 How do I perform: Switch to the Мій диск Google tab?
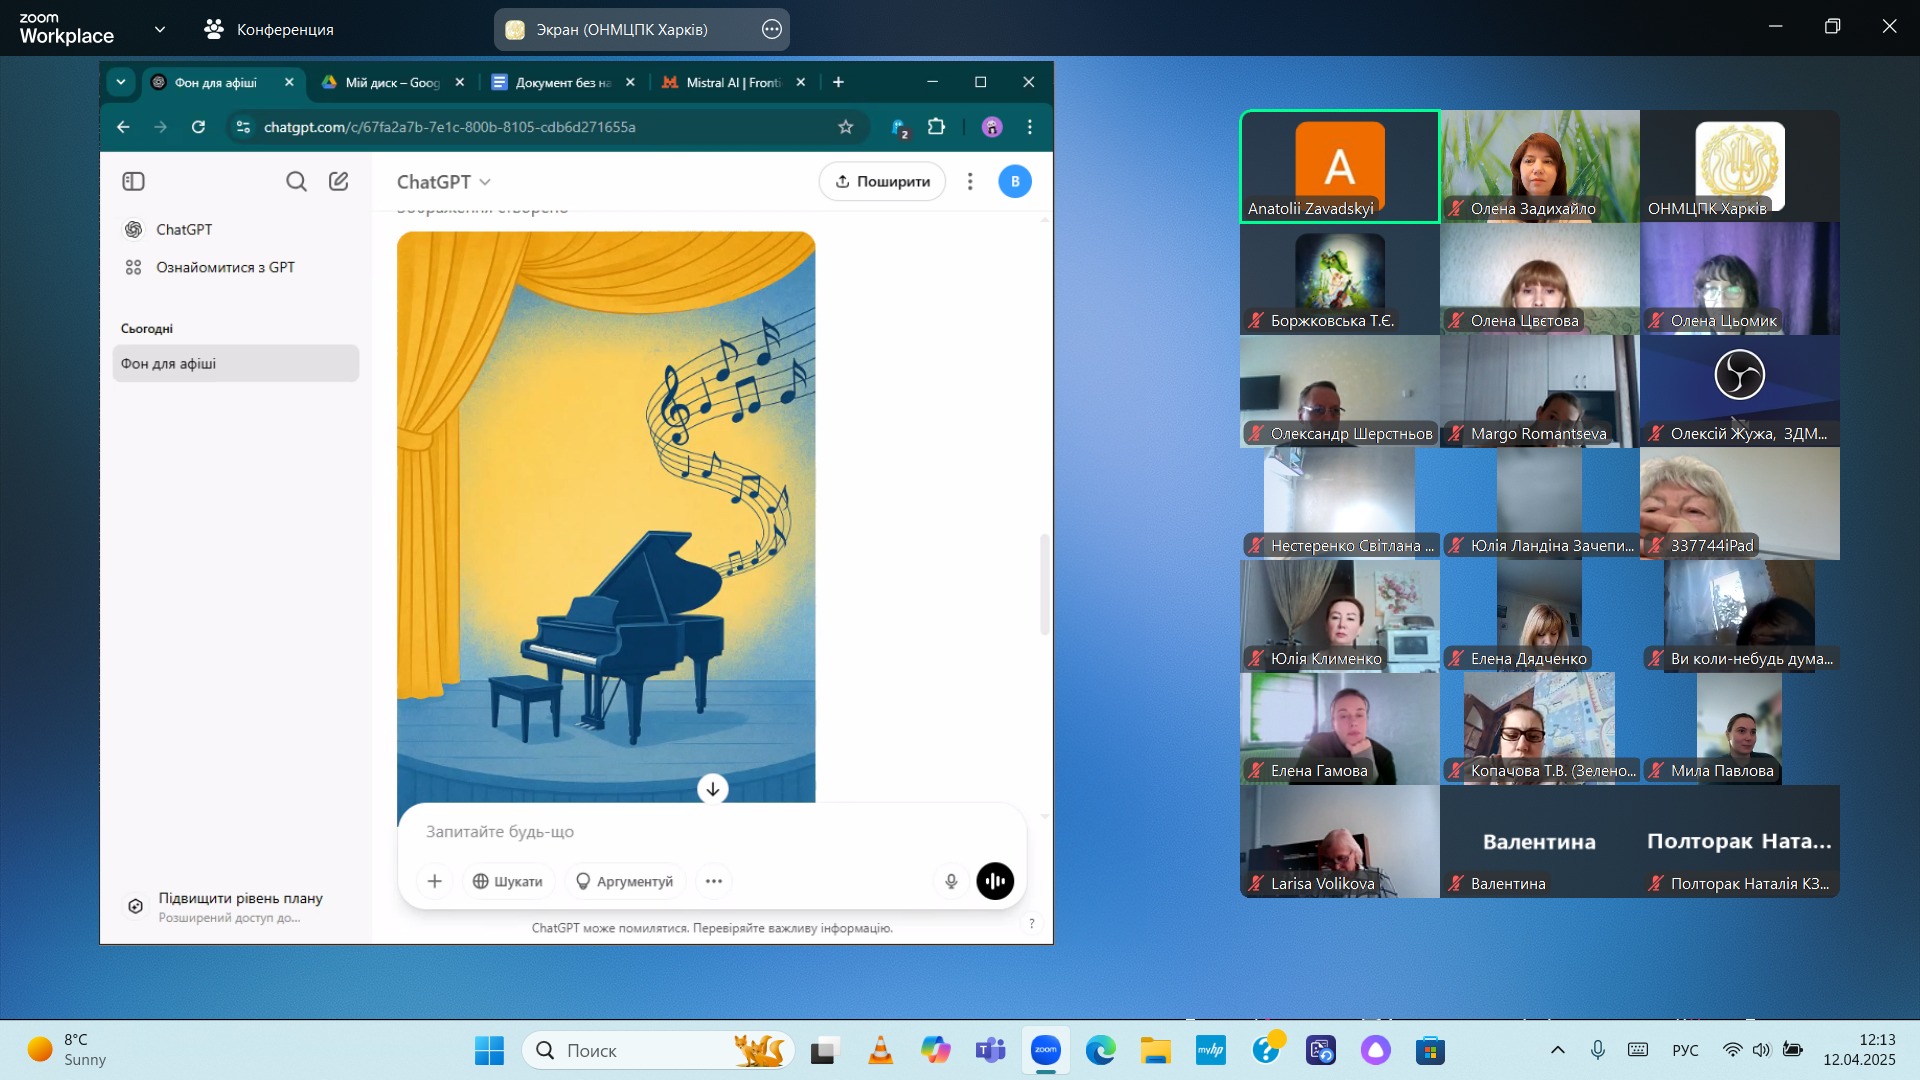click(392, 82)
